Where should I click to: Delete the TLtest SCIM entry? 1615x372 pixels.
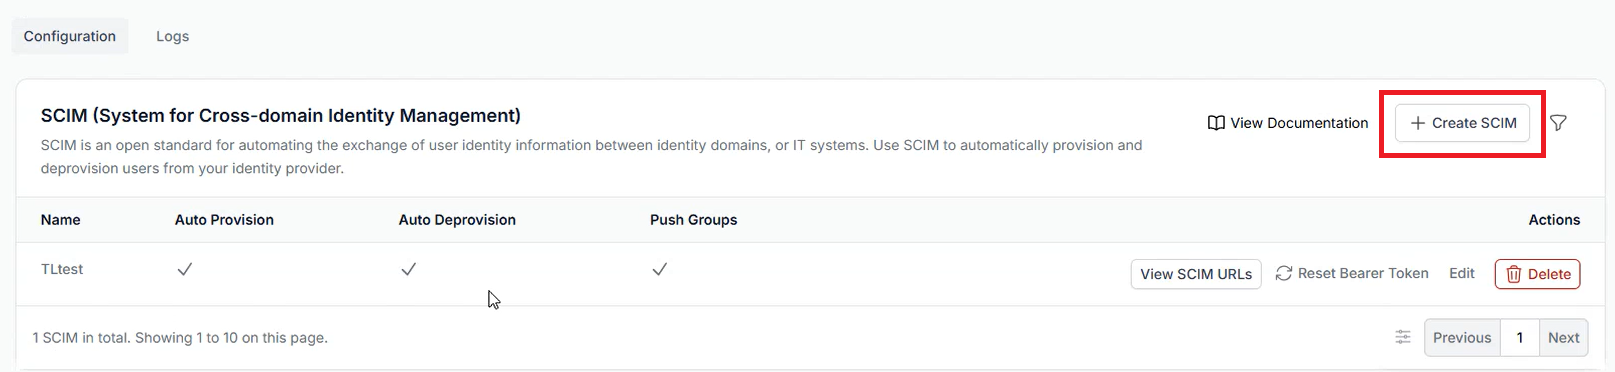click(1537, 274)
